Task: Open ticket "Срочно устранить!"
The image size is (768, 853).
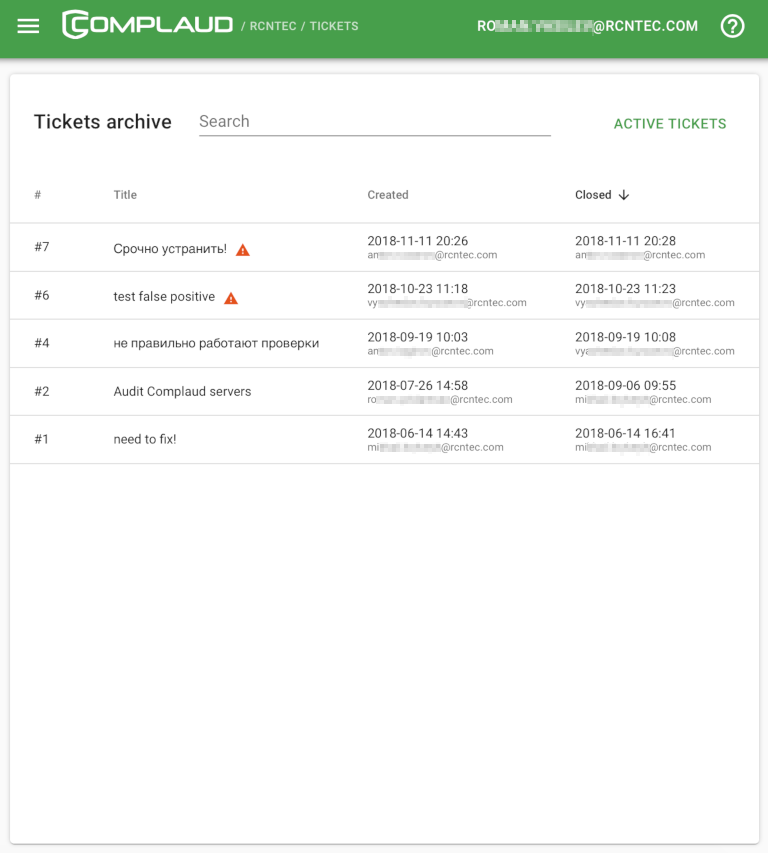Action: 170,248
